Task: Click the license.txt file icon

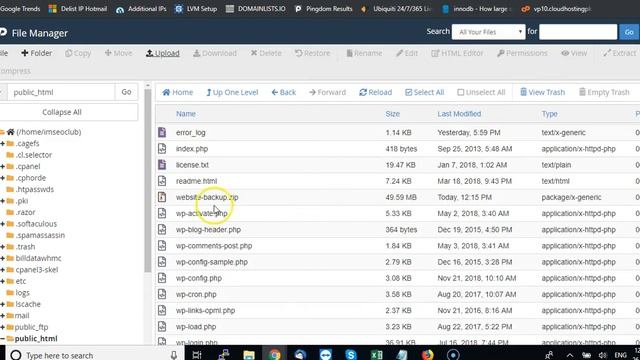Action: (162, 165)
